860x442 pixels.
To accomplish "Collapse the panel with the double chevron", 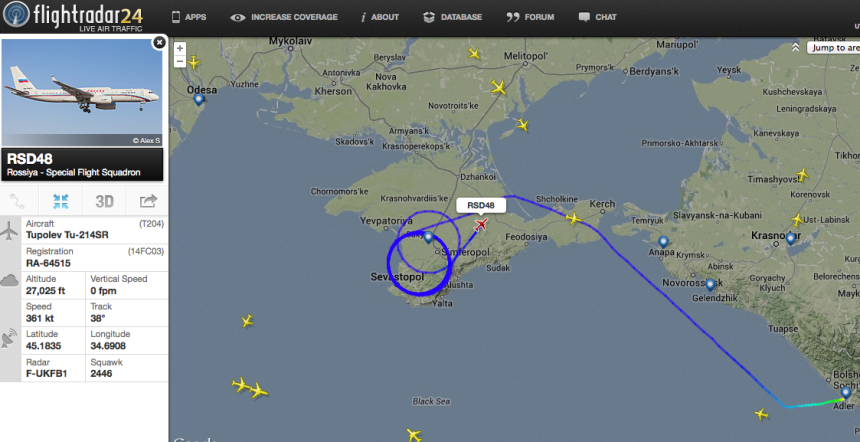I will [795, 48].
